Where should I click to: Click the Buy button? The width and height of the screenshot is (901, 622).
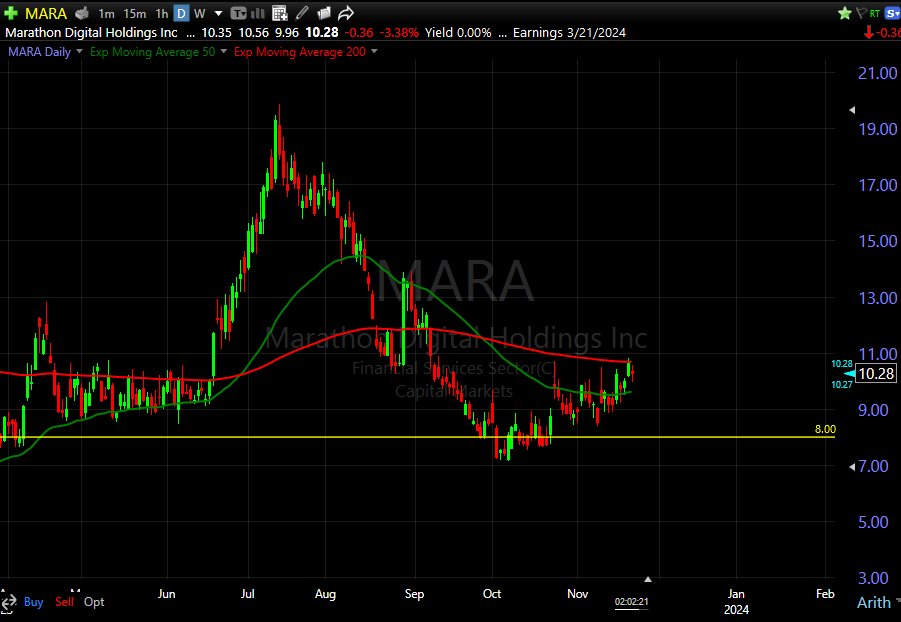tap(33, 602)
